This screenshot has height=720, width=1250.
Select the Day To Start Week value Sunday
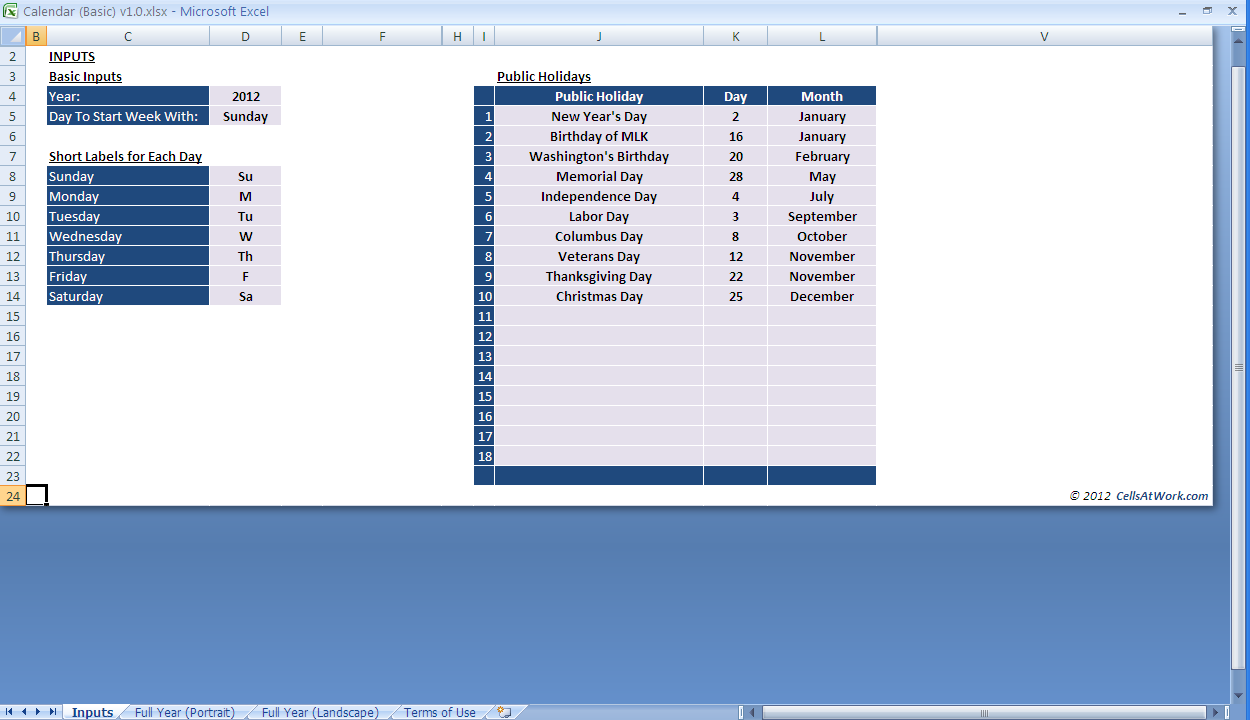[x=245, y=116]
